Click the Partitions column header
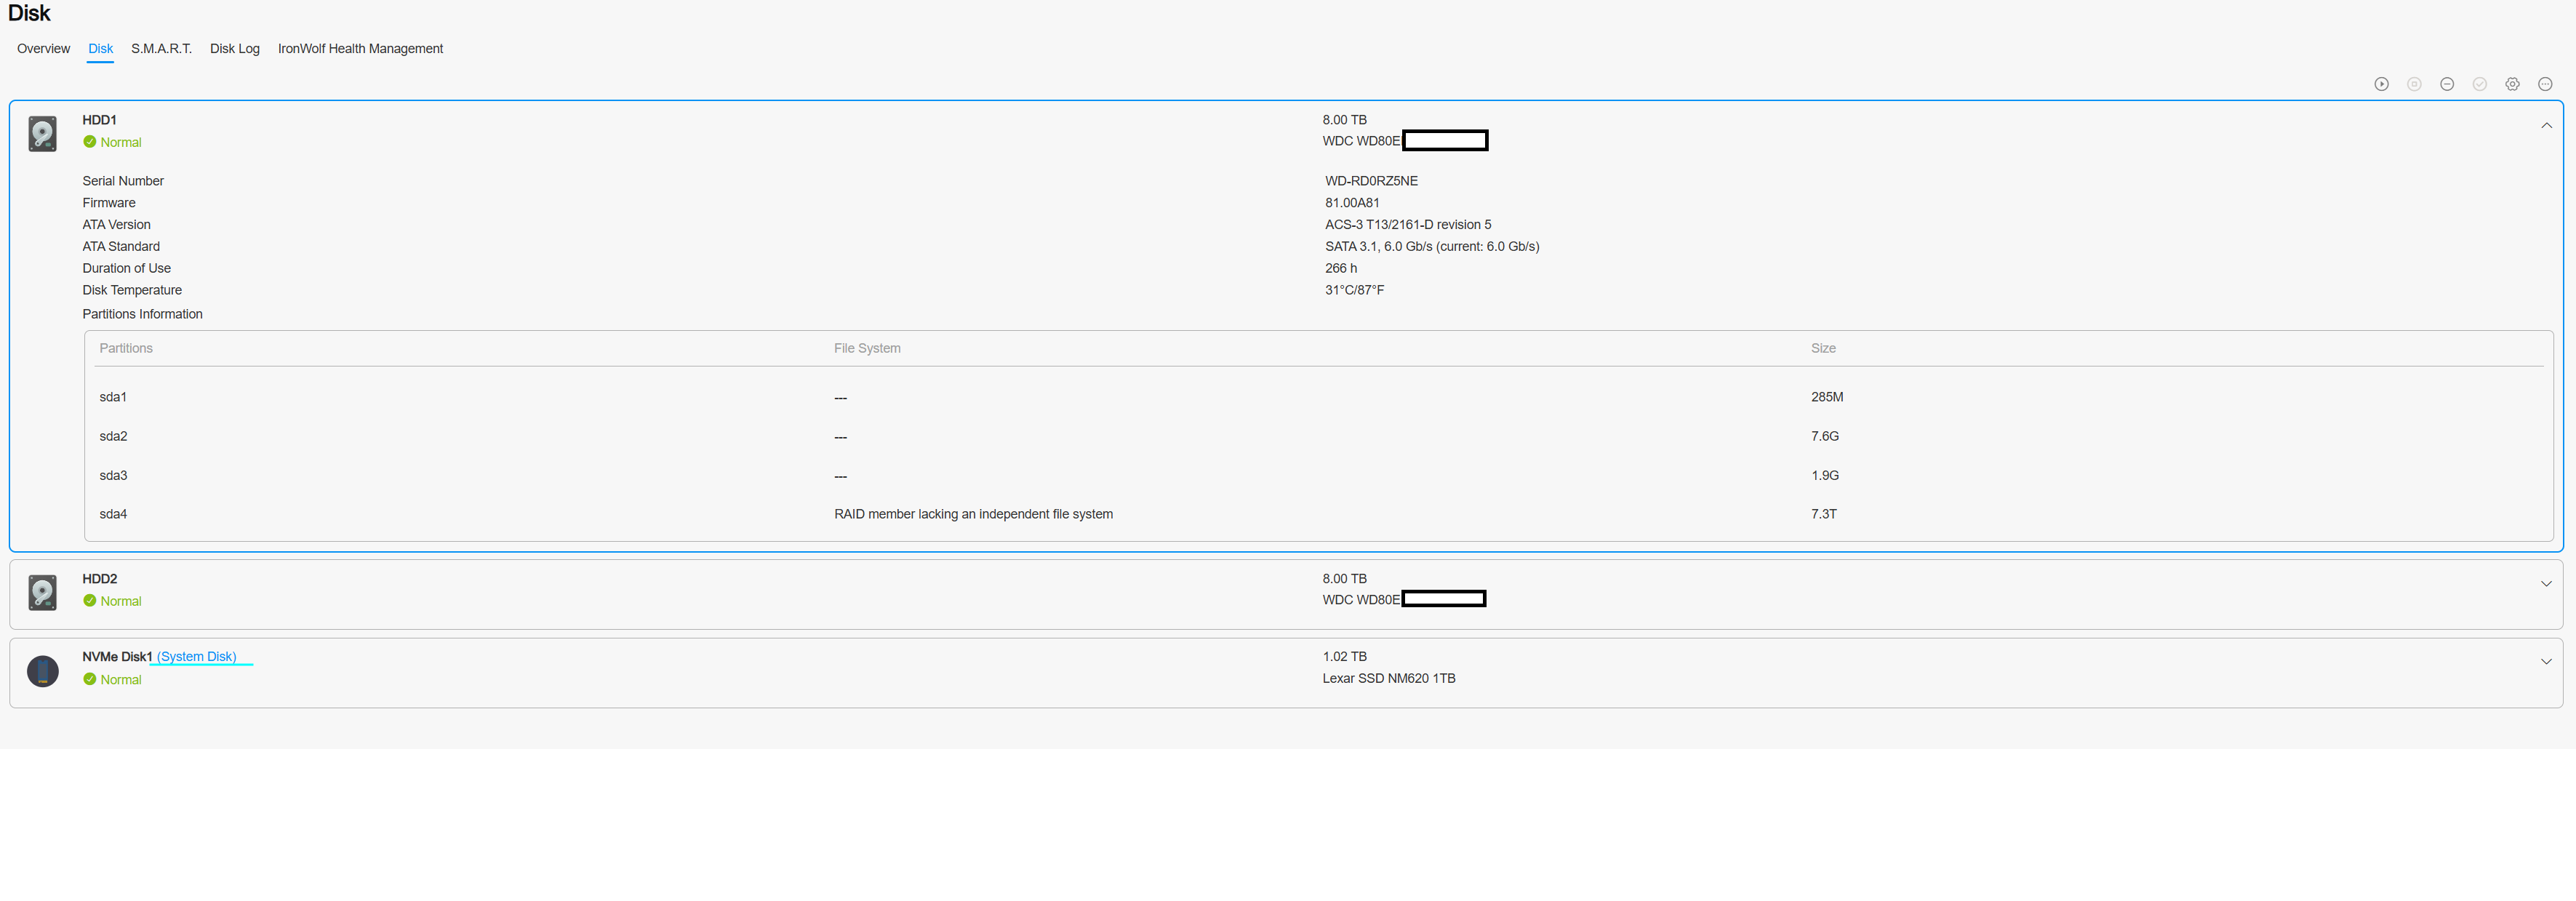 126,348
